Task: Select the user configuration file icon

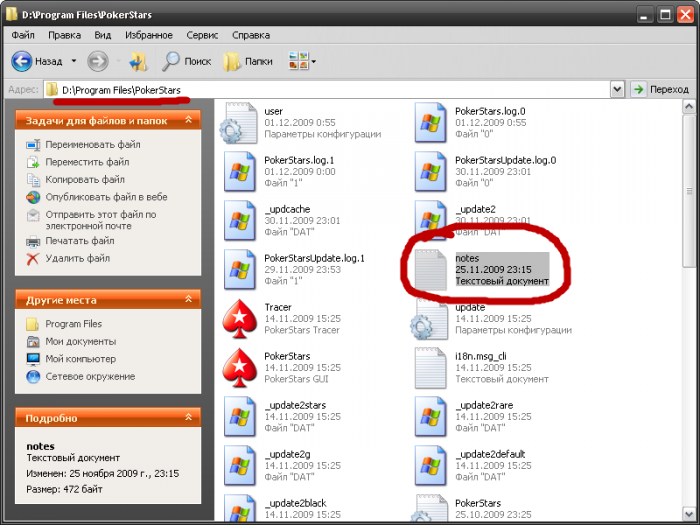Action: tap(239, 123)
